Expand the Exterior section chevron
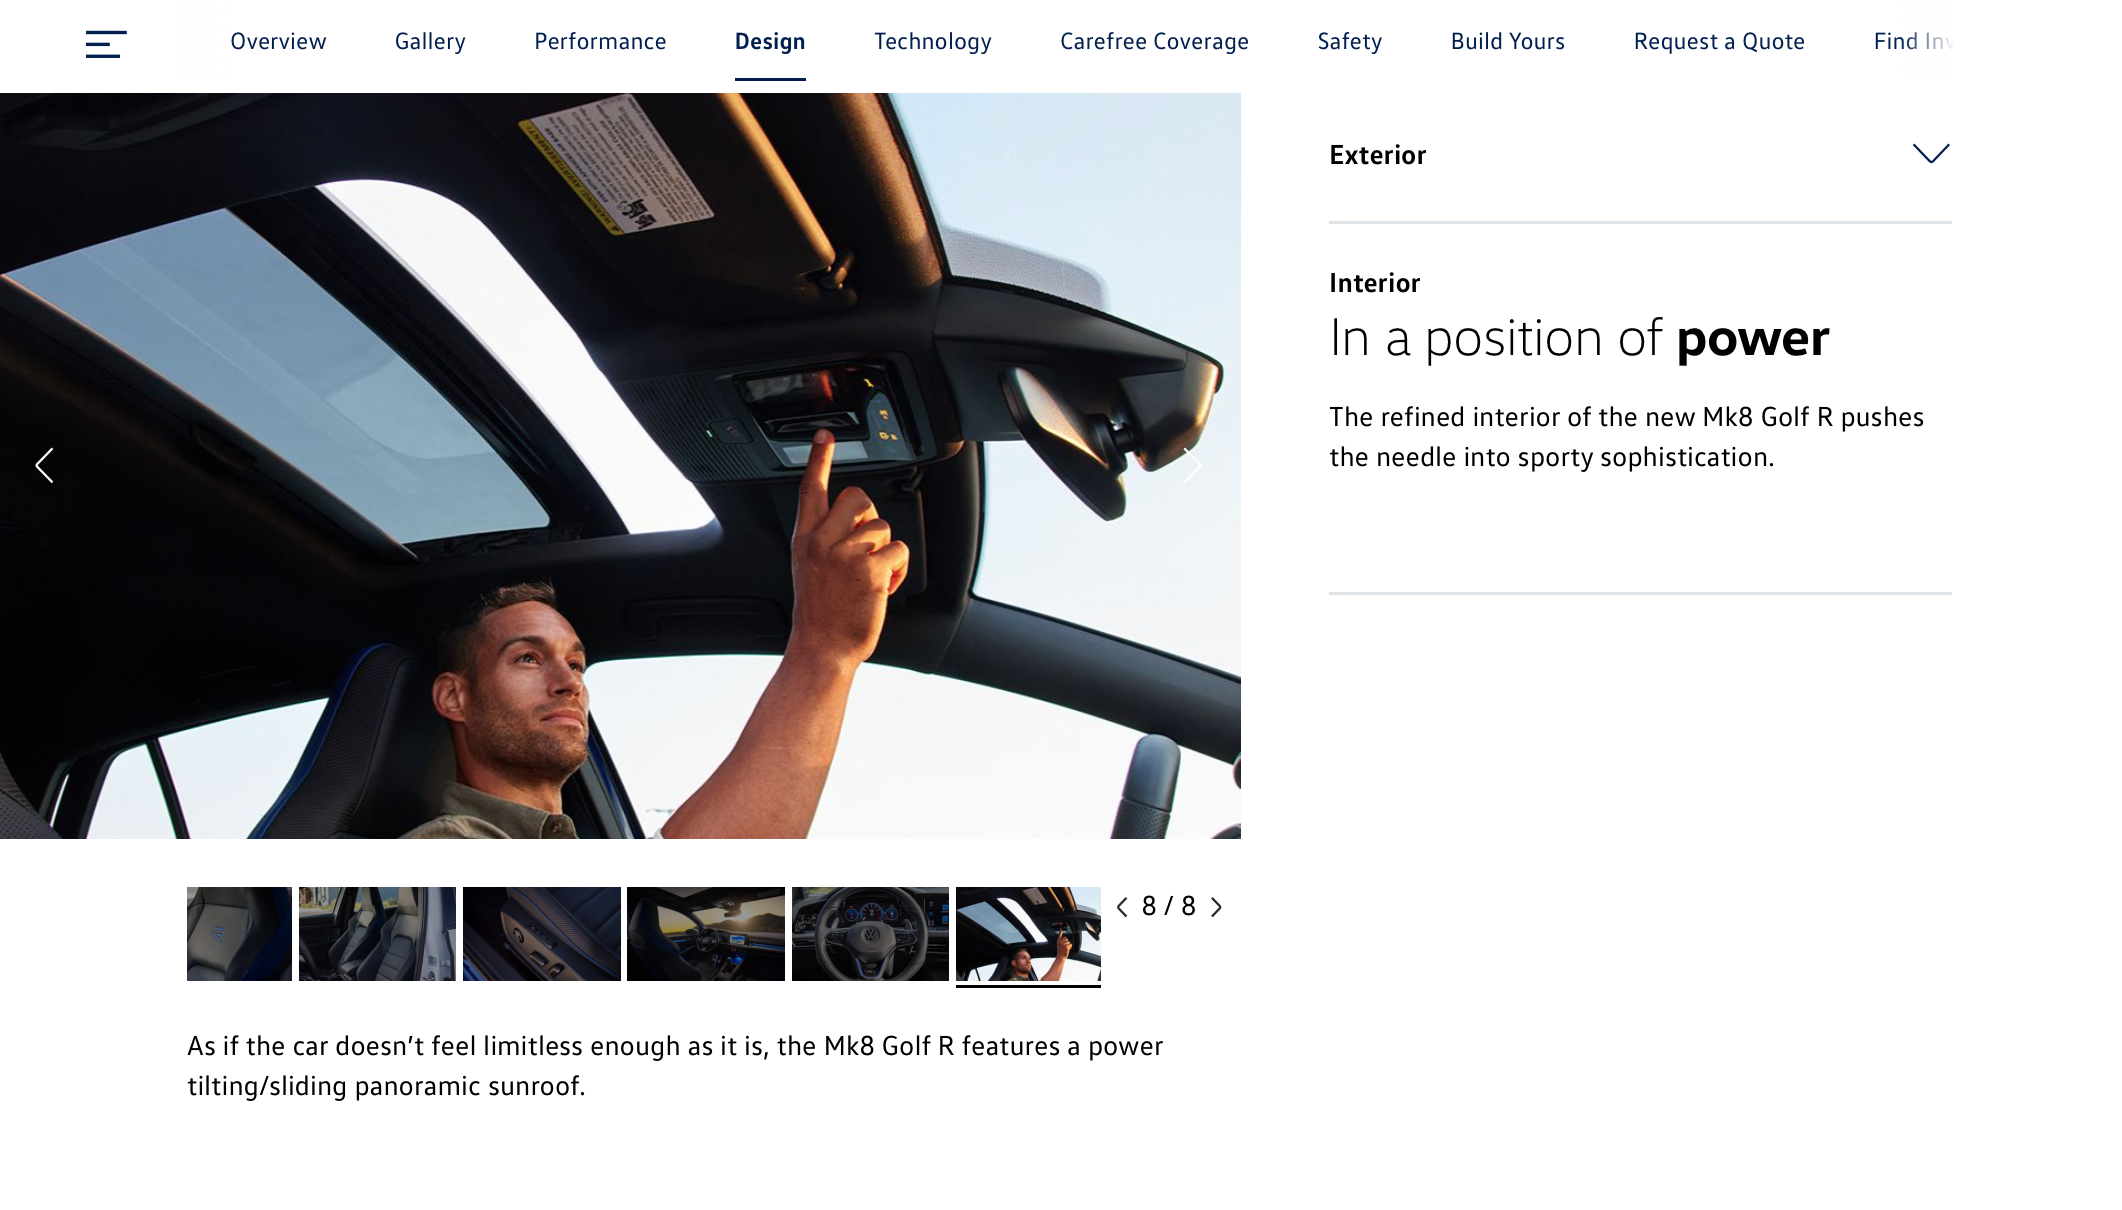Screen dimensions: 2122x1210 click(1930, 154)
